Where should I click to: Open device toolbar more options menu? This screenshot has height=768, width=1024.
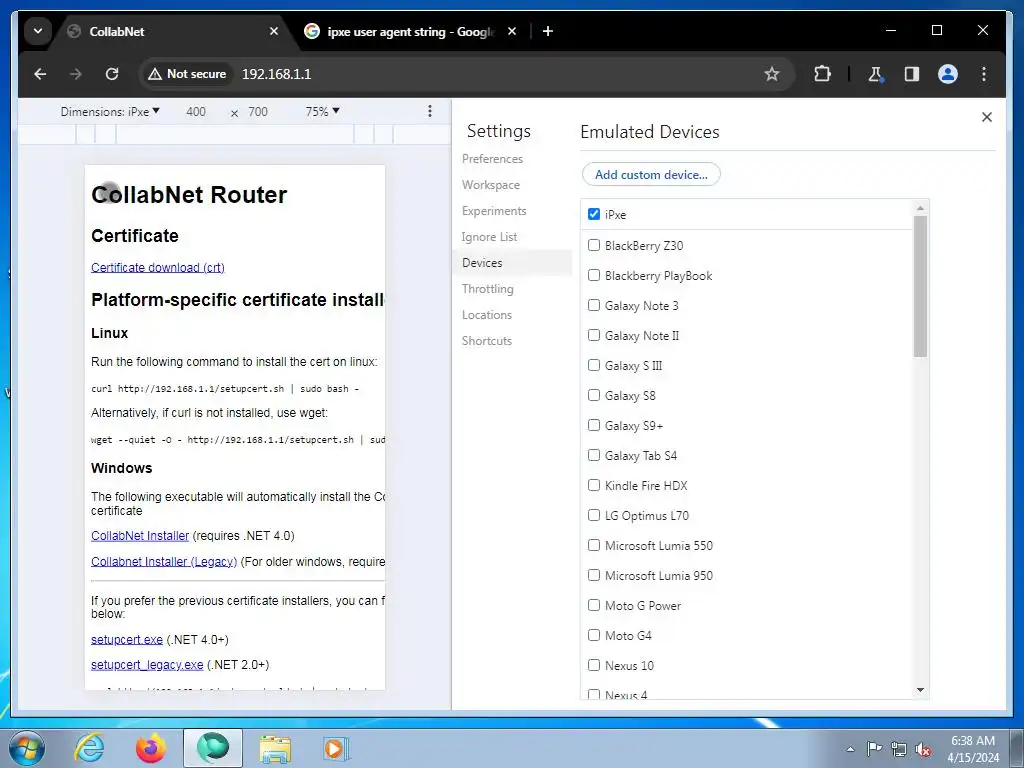point(430,112)
